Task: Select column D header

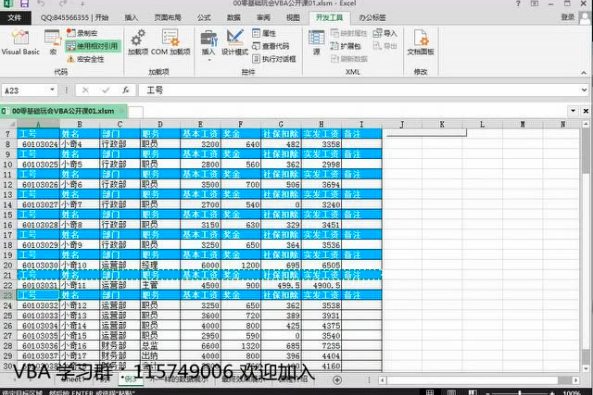Action: coord(160,124)
